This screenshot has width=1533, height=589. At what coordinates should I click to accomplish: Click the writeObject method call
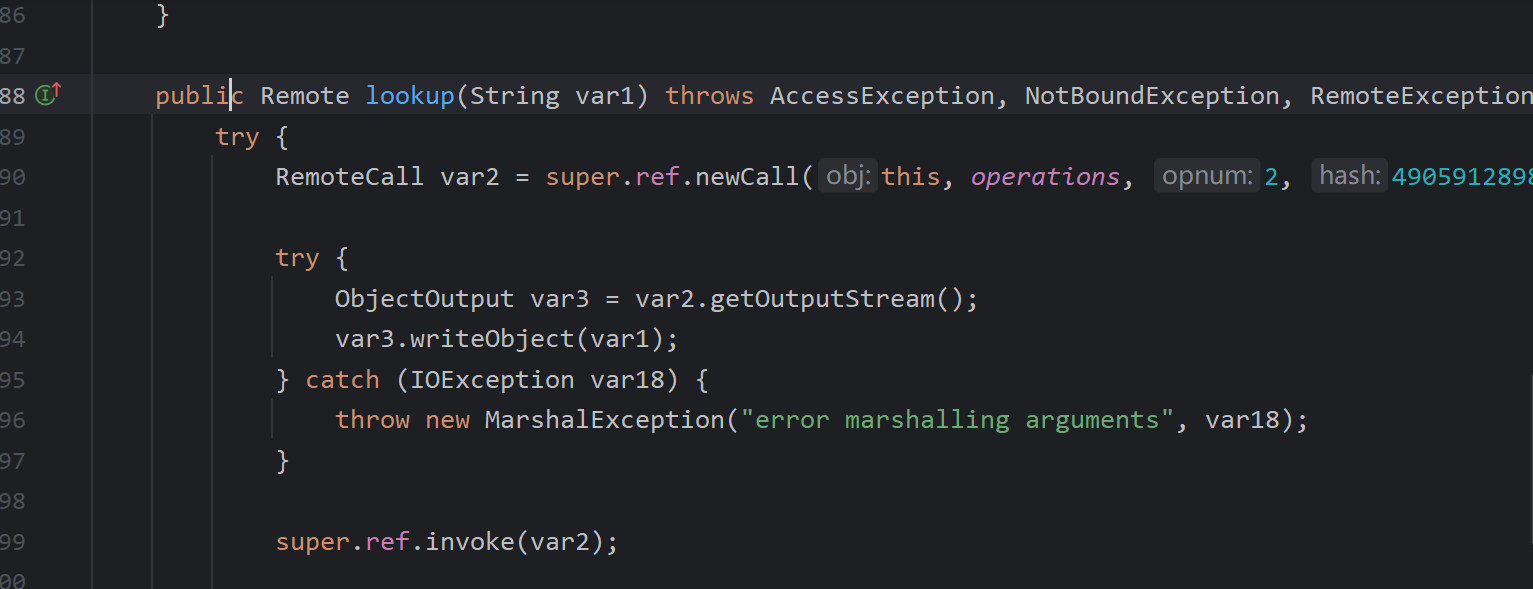point(491,339)
